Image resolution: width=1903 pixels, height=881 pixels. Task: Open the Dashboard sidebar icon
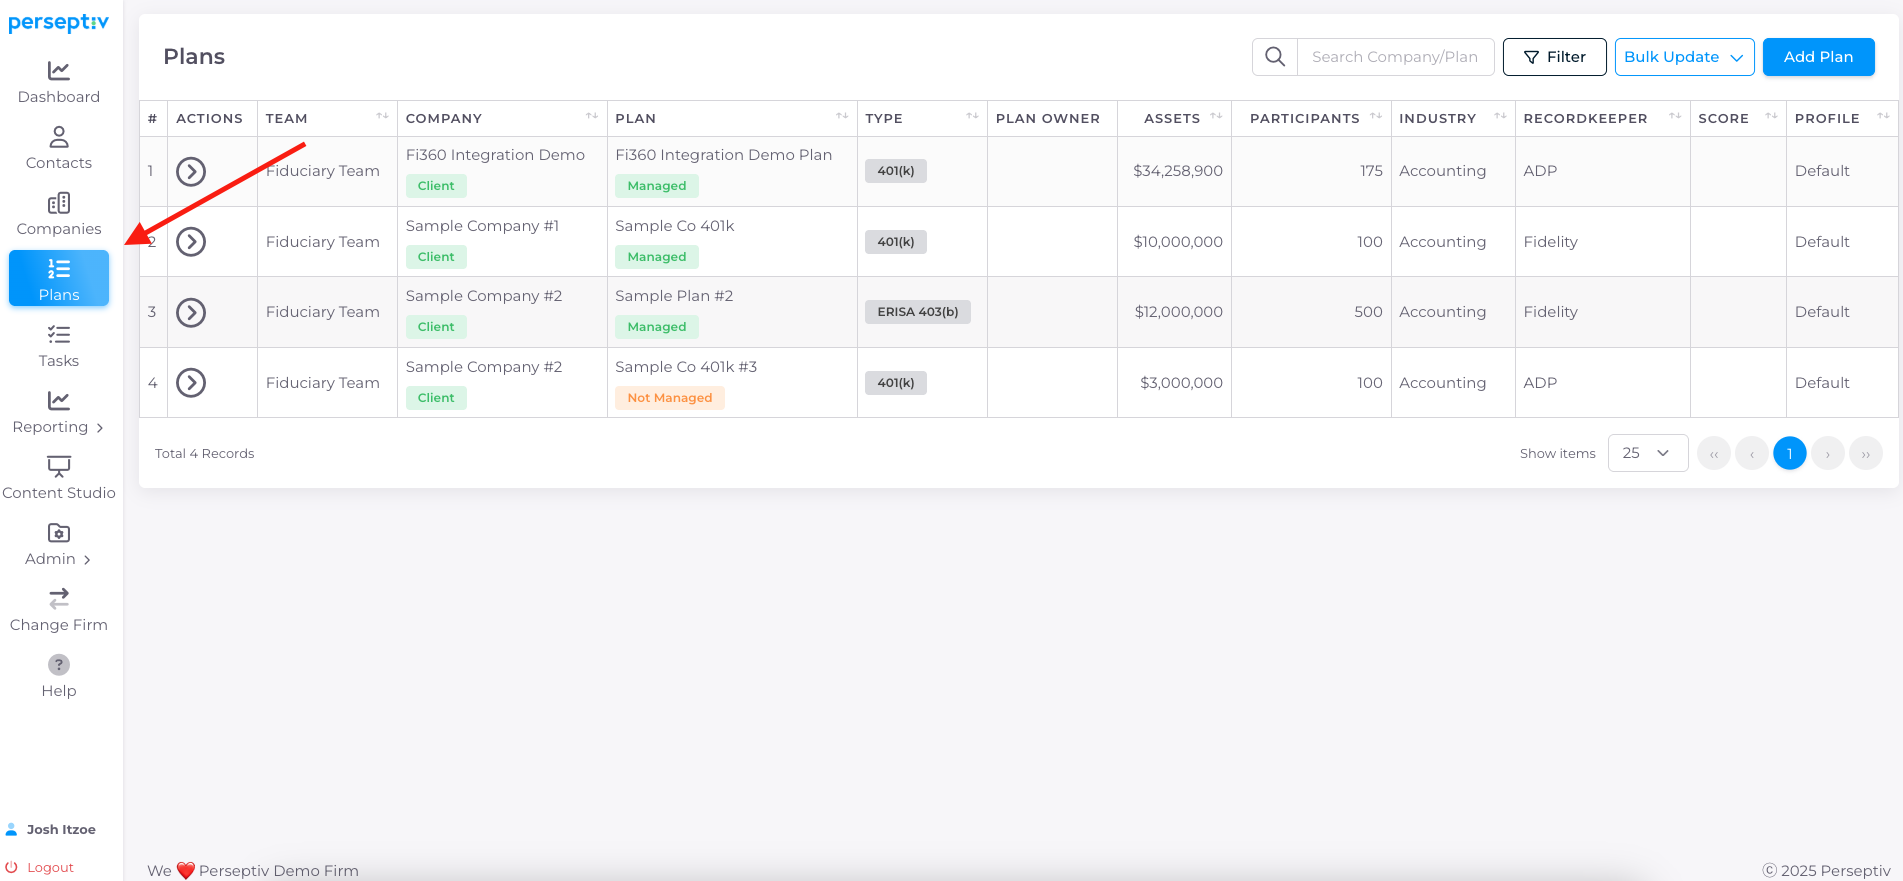tap(59, 71)
